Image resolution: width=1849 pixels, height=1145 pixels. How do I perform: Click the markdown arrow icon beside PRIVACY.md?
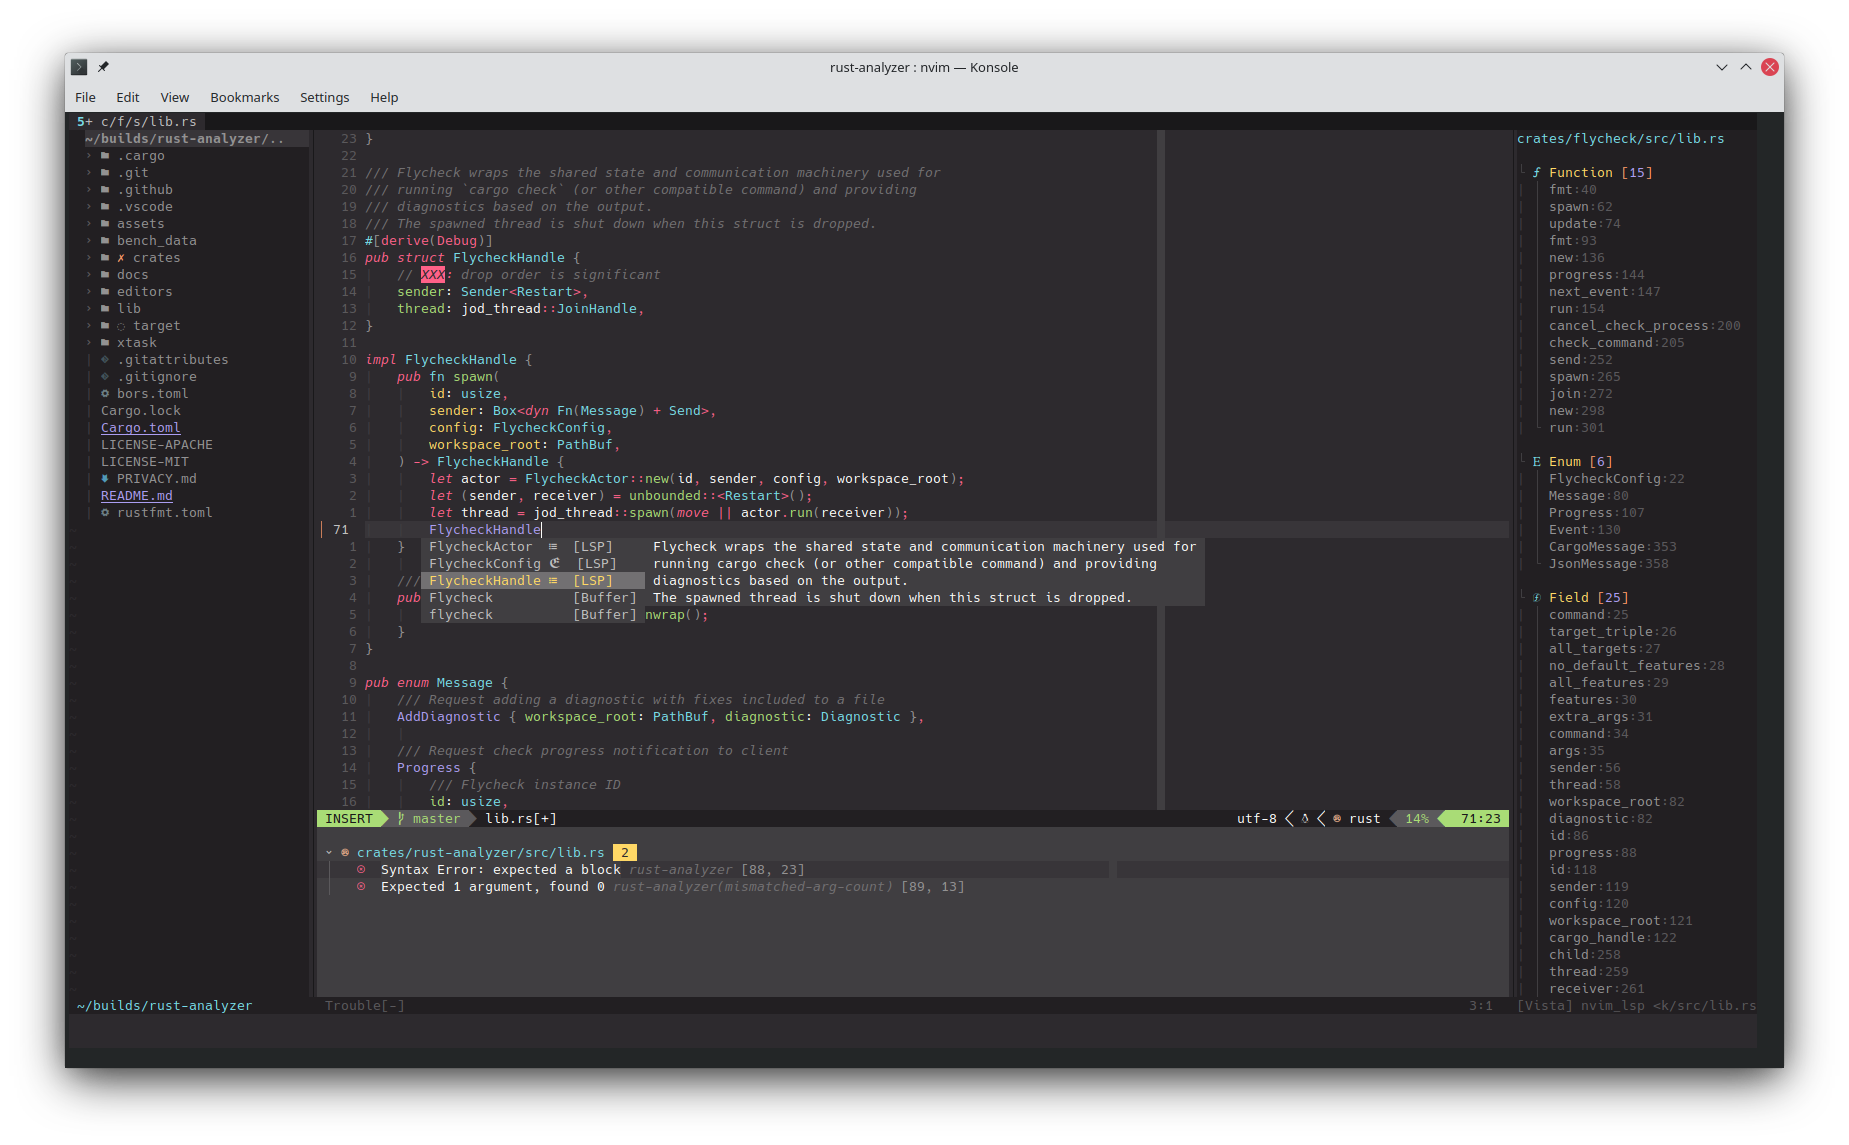[105, 479]
